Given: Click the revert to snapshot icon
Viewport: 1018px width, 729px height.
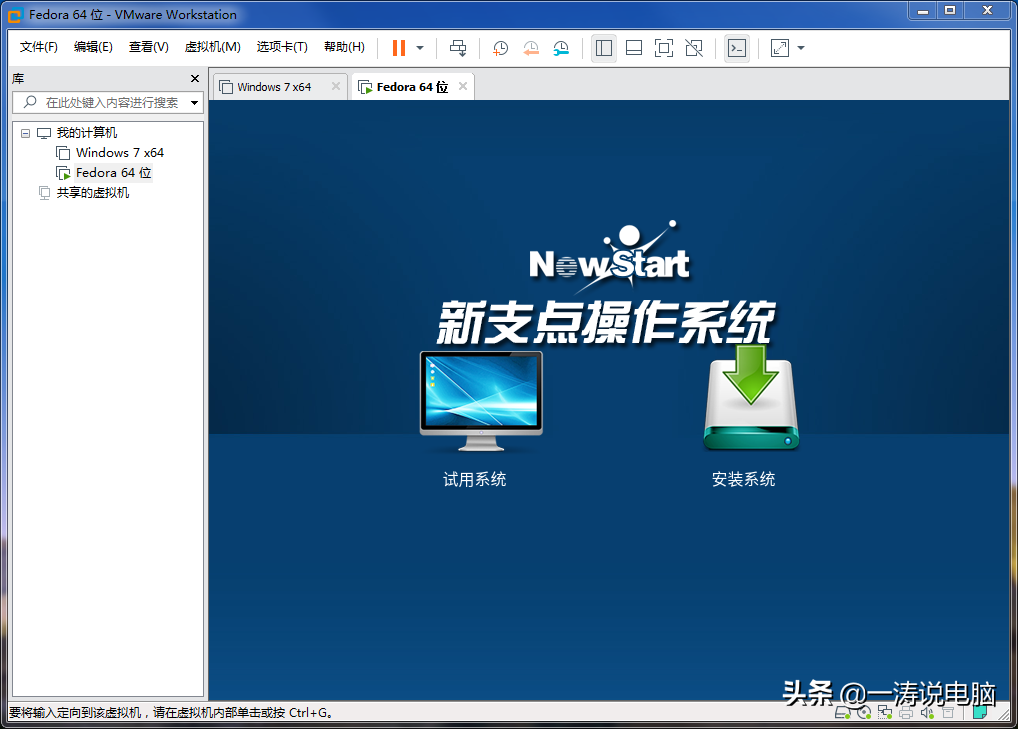Looking at the screenshot, I should (x=530, y=48).
